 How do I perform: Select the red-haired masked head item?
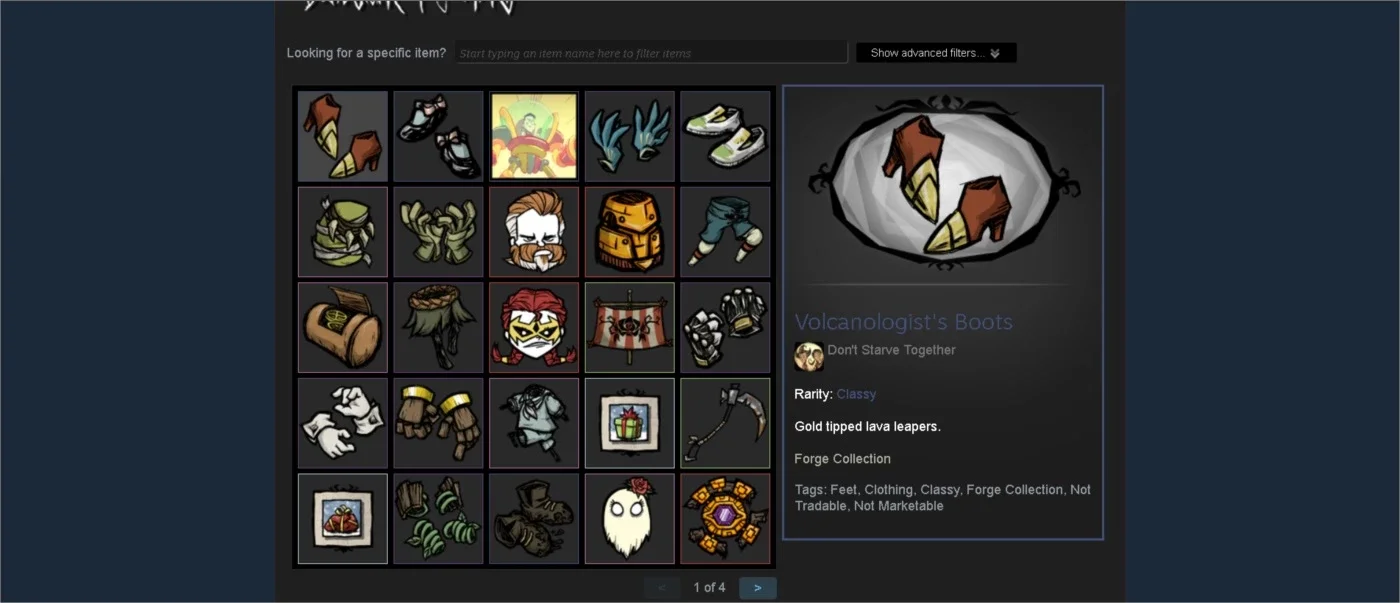click(x=534, y=327)
